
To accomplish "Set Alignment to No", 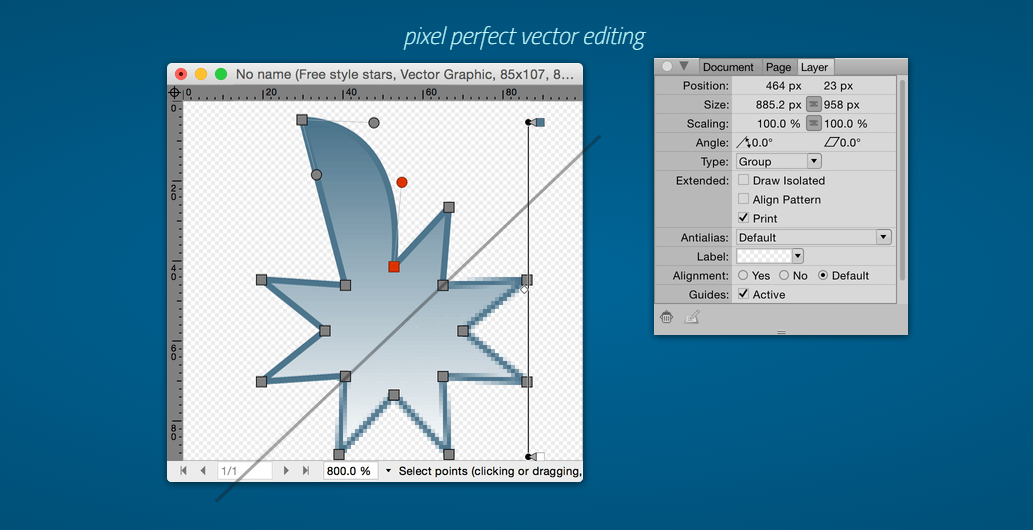I will [x=784, y=276].
